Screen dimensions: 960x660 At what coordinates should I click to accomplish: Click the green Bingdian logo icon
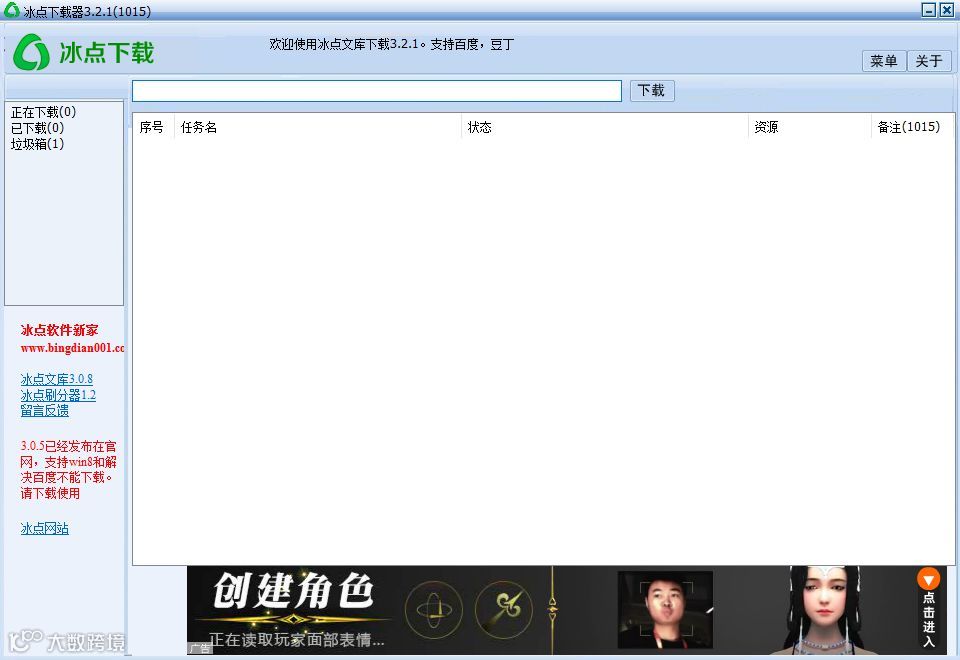coord(31,52)
